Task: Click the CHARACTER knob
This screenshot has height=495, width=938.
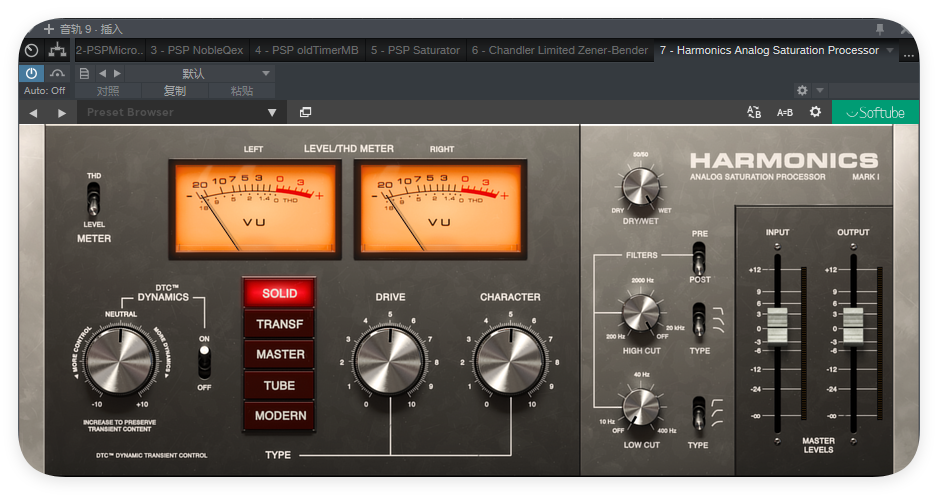Action: [510, 360]
